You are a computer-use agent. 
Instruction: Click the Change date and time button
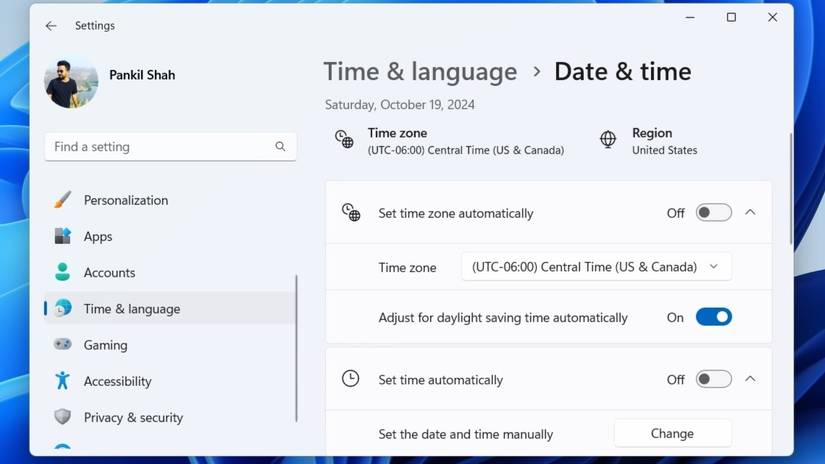[672, 434]
